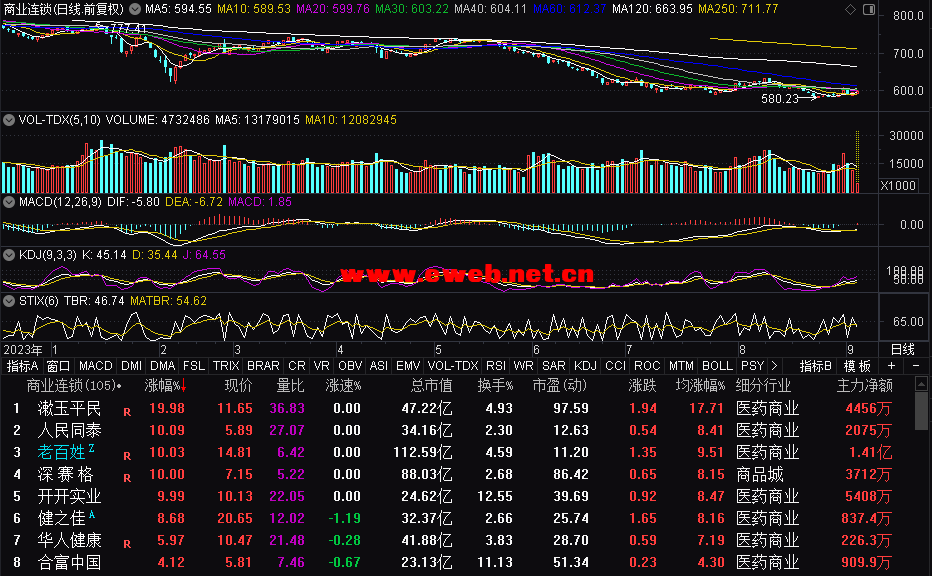Sort by 现价 column header
Viewport: 932px width, 576px height.
[x=238, y=386]
